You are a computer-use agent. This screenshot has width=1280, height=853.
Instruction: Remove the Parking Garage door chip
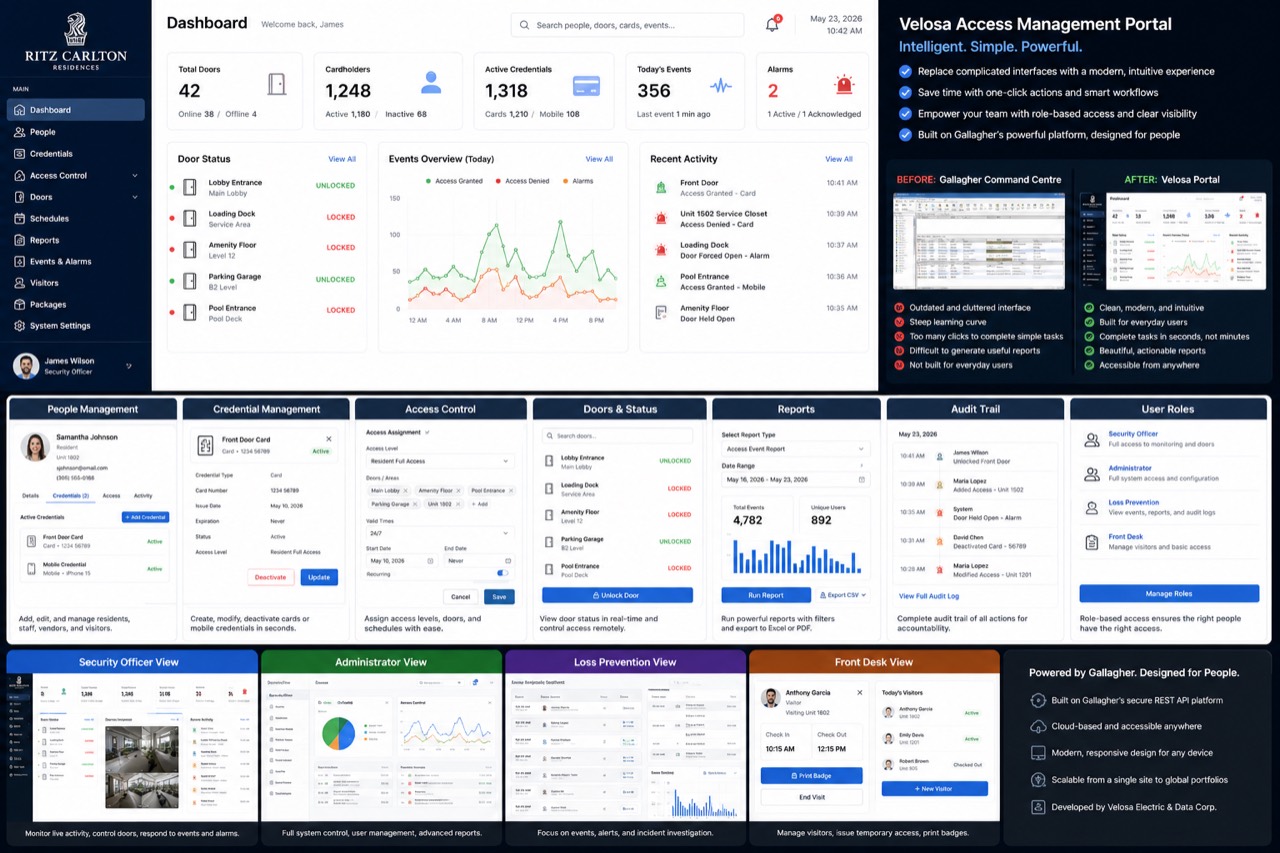416,504
